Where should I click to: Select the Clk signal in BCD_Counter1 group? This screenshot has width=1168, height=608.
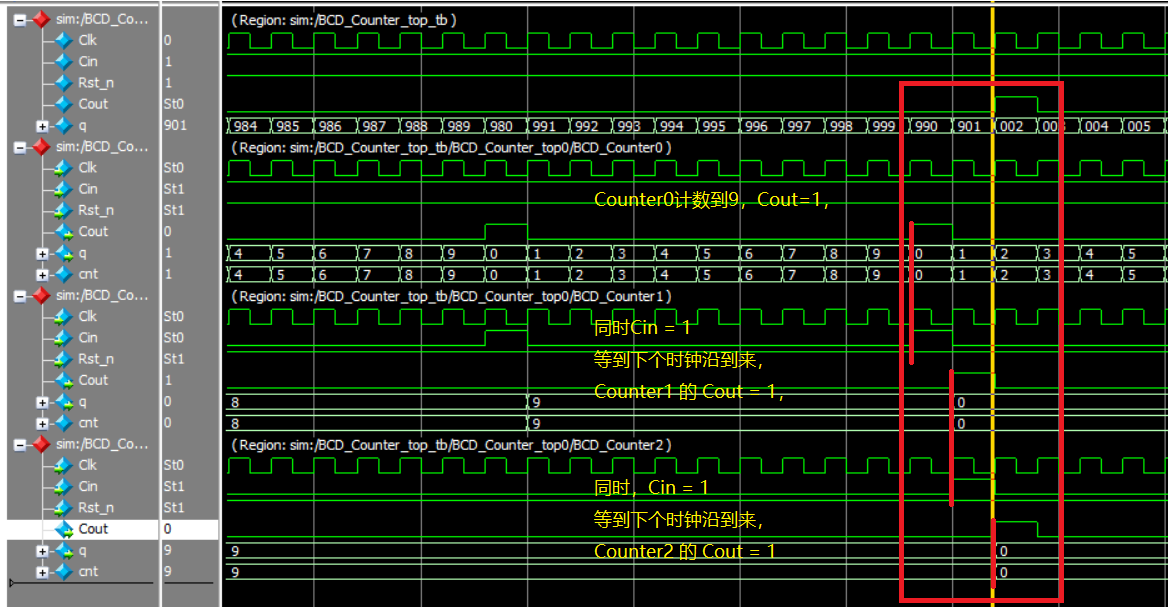pyautogui.click(x=88, y=317)
